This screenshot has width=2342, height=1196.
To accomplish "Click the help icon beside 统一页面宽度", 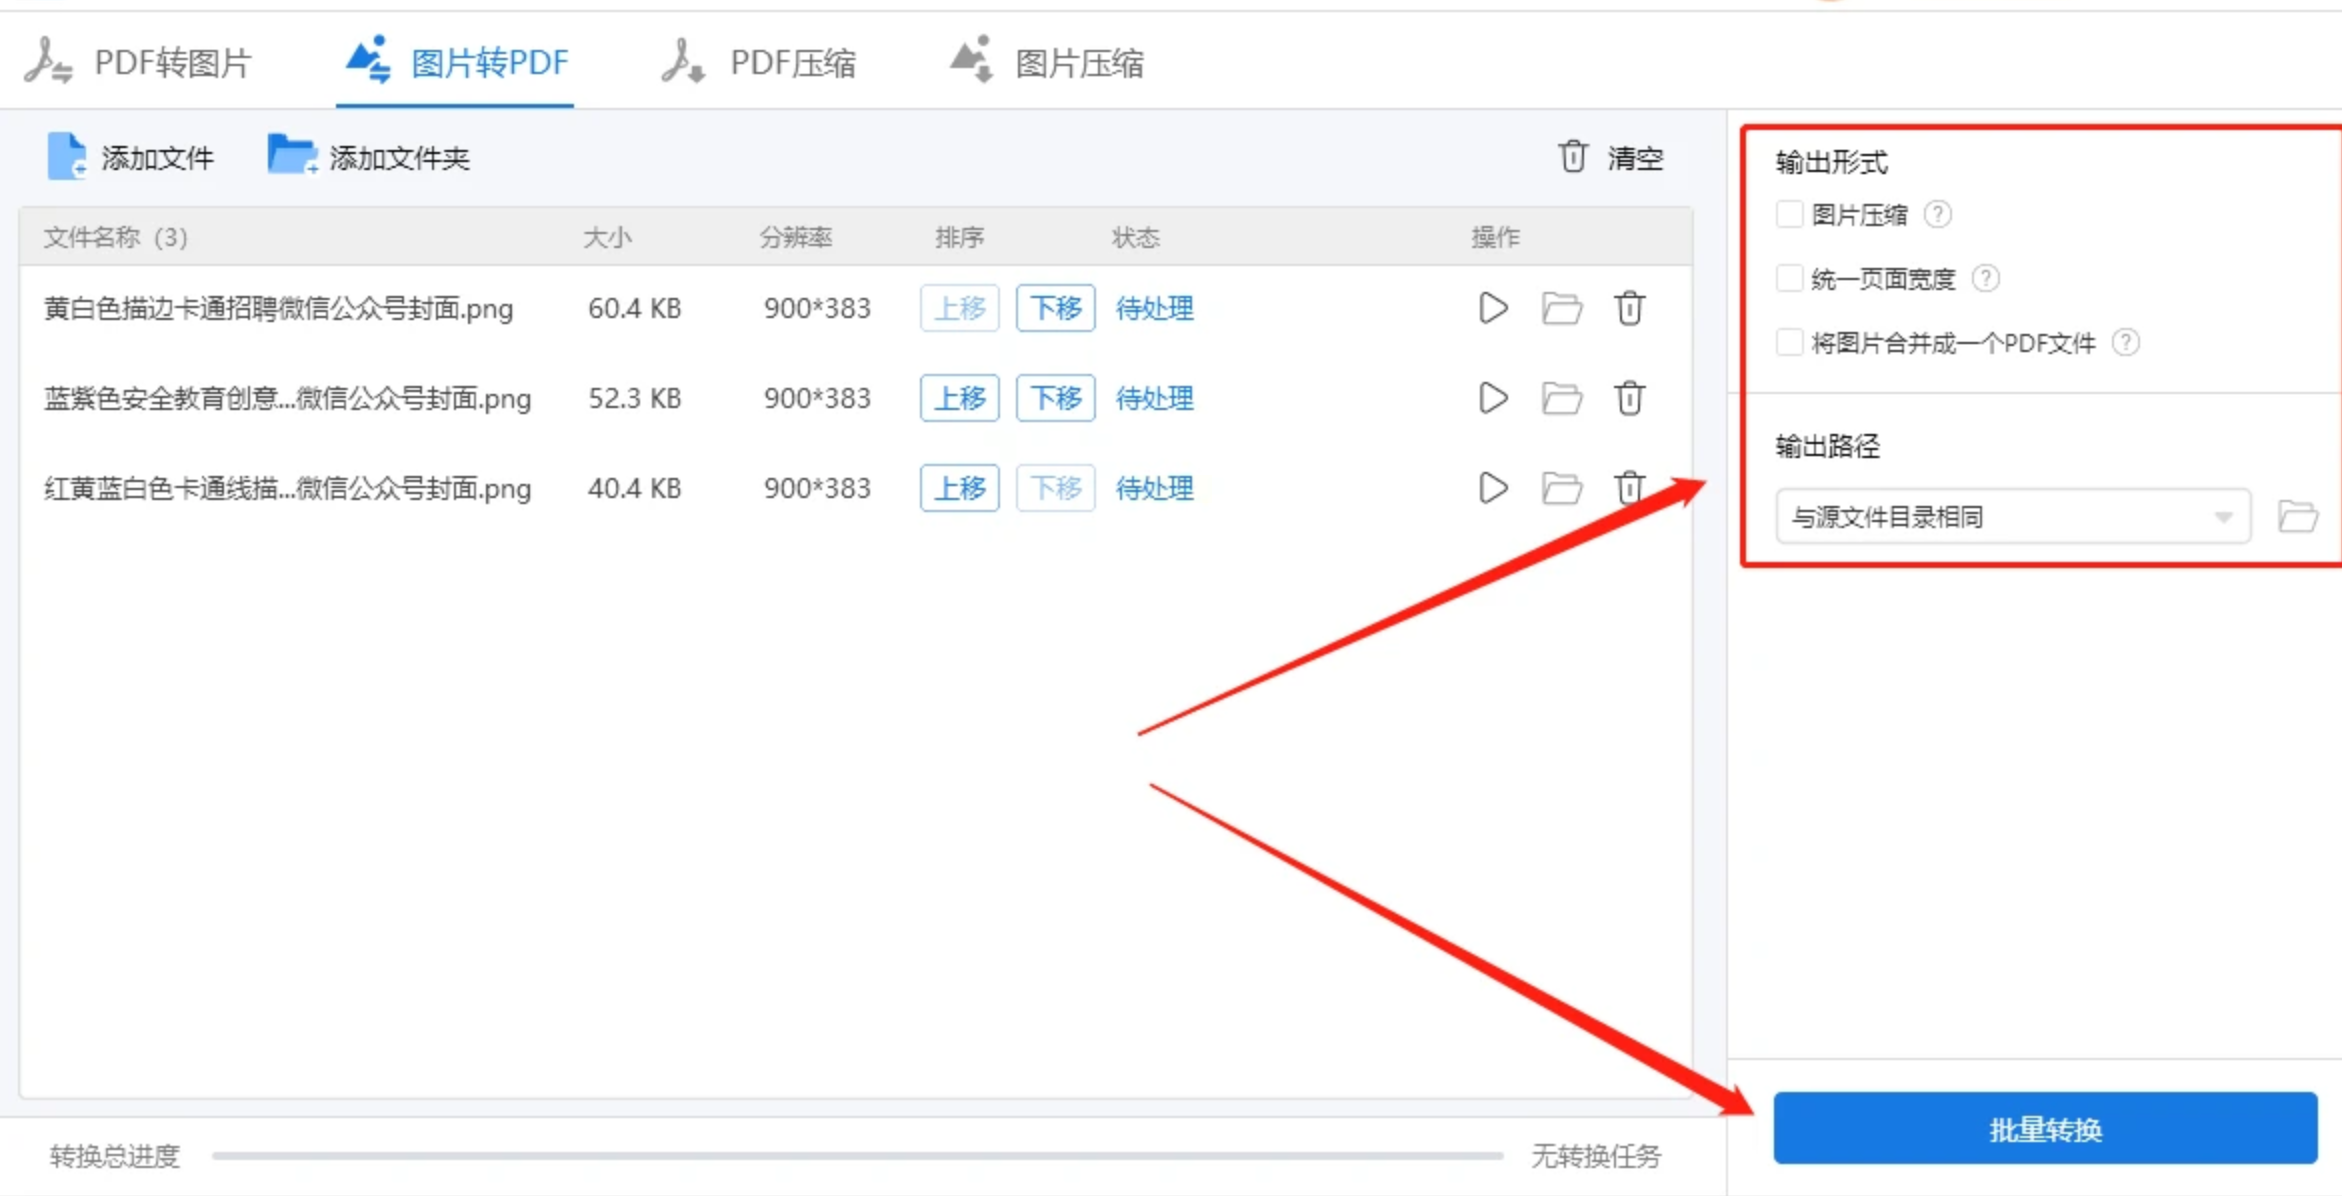I will 1986,278.
